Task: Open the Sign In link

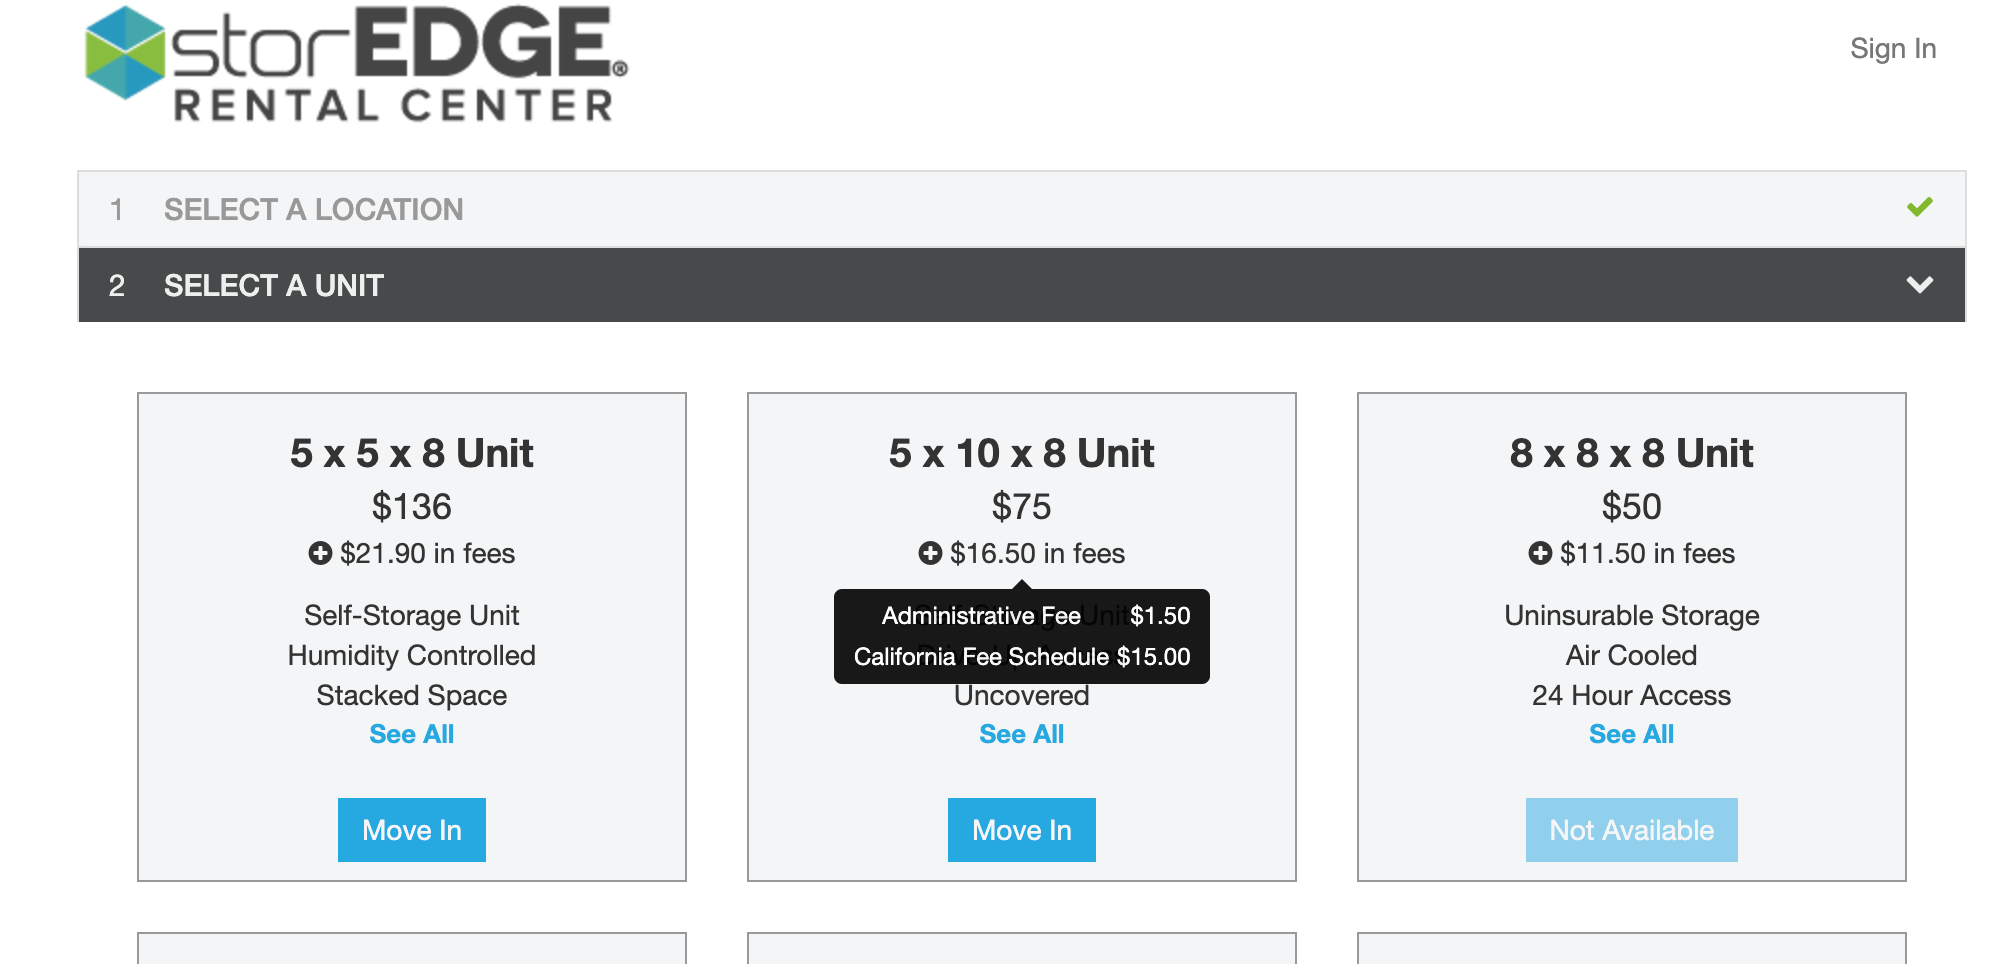Action: pos(1893,48)
